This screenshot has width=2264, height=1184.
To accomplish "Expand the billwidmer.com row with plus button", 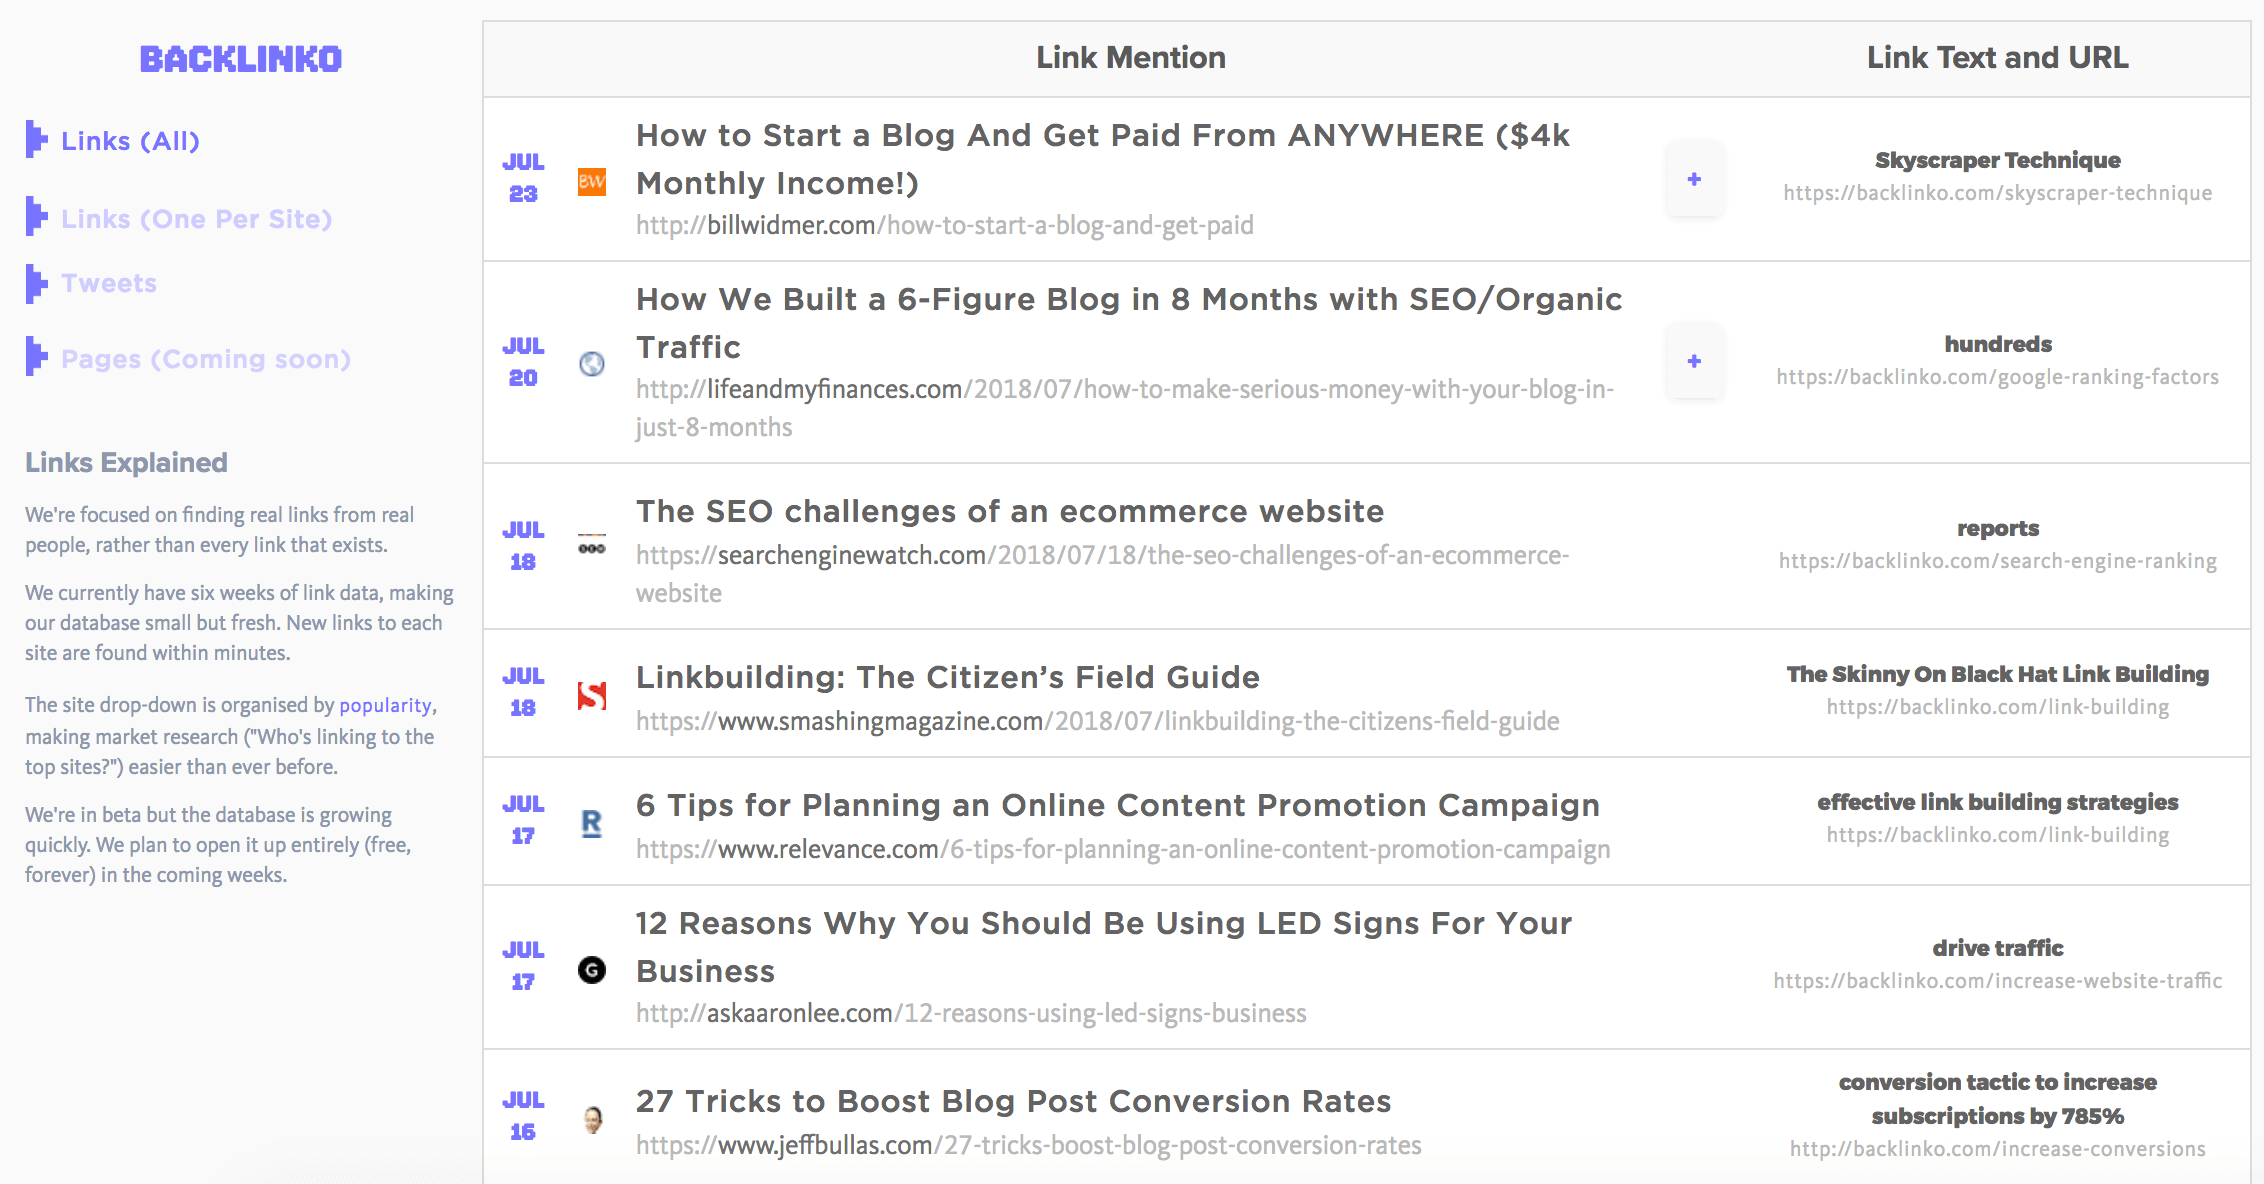I will tap(1694, 179).
